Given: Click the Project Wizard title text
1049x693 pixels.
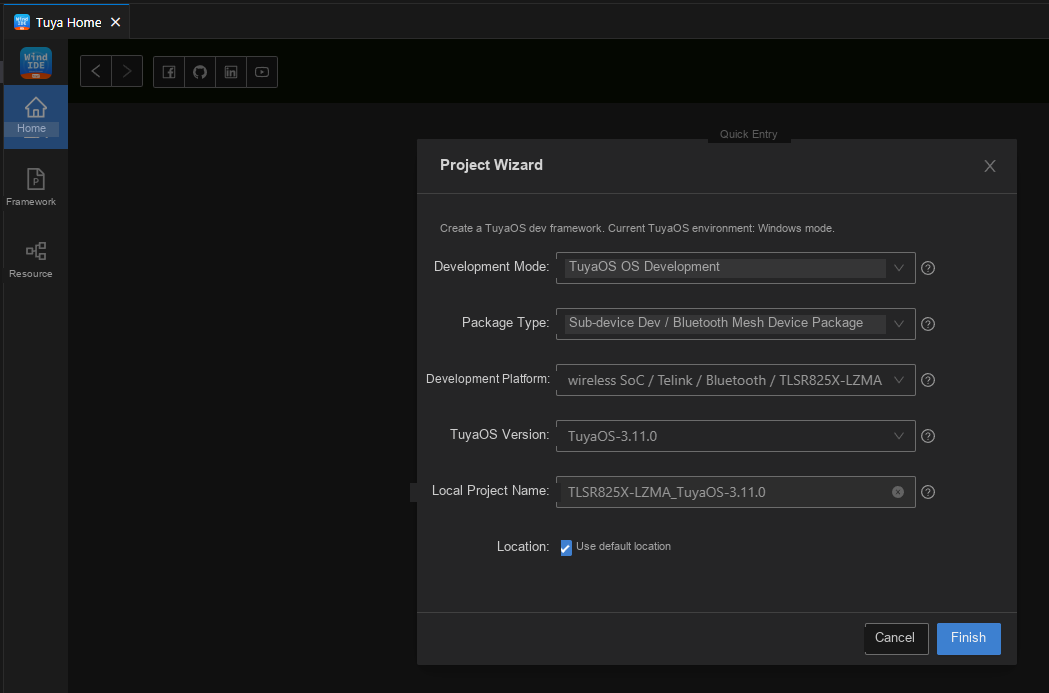Looking at the screenshot, I should tap(491, 165).
